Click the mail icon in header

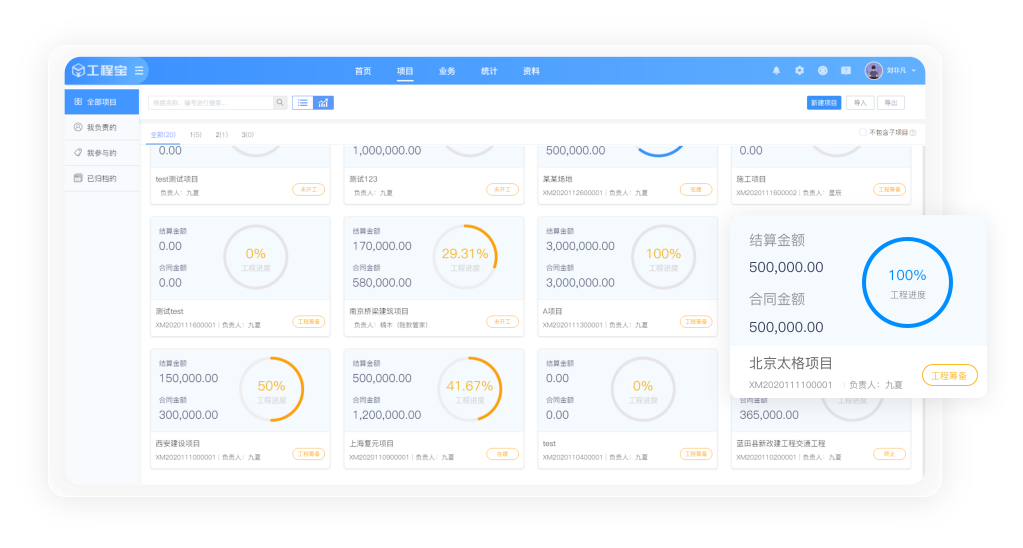(845, 71)
